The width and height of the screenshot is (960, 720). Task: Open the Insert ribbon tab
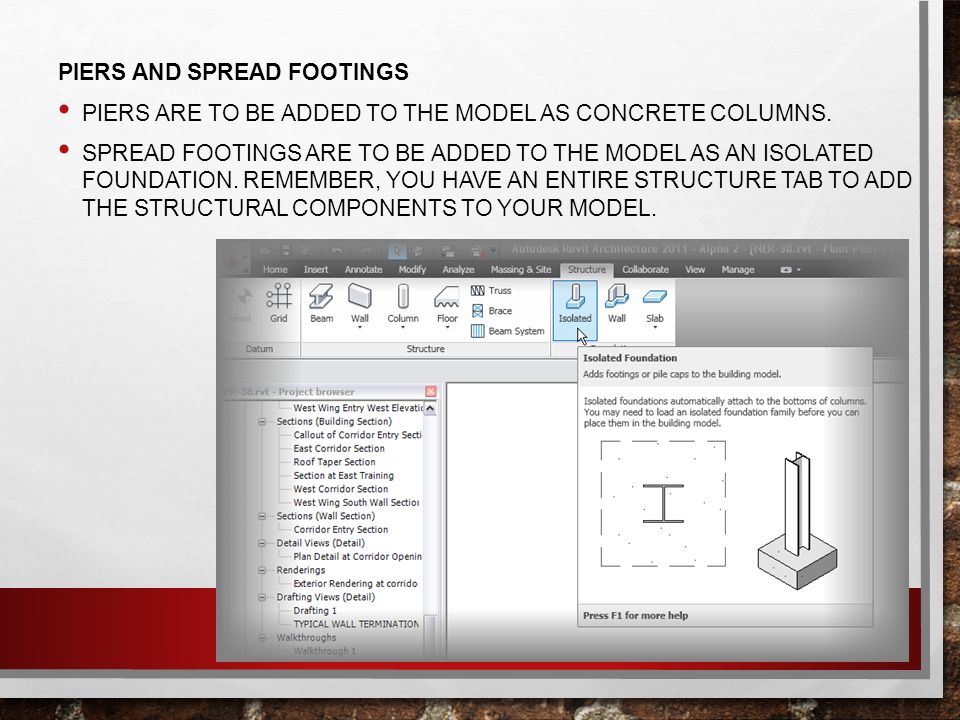tap(316, 269)
